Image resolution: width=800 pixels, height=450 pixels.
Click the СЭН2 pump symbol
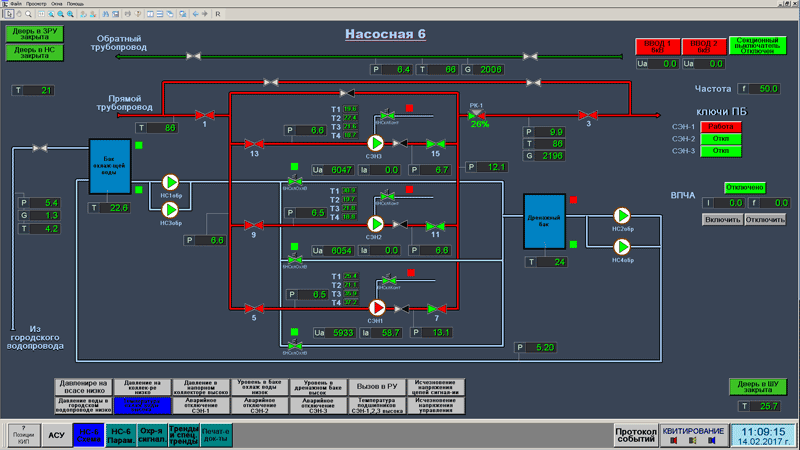(376, 223)
